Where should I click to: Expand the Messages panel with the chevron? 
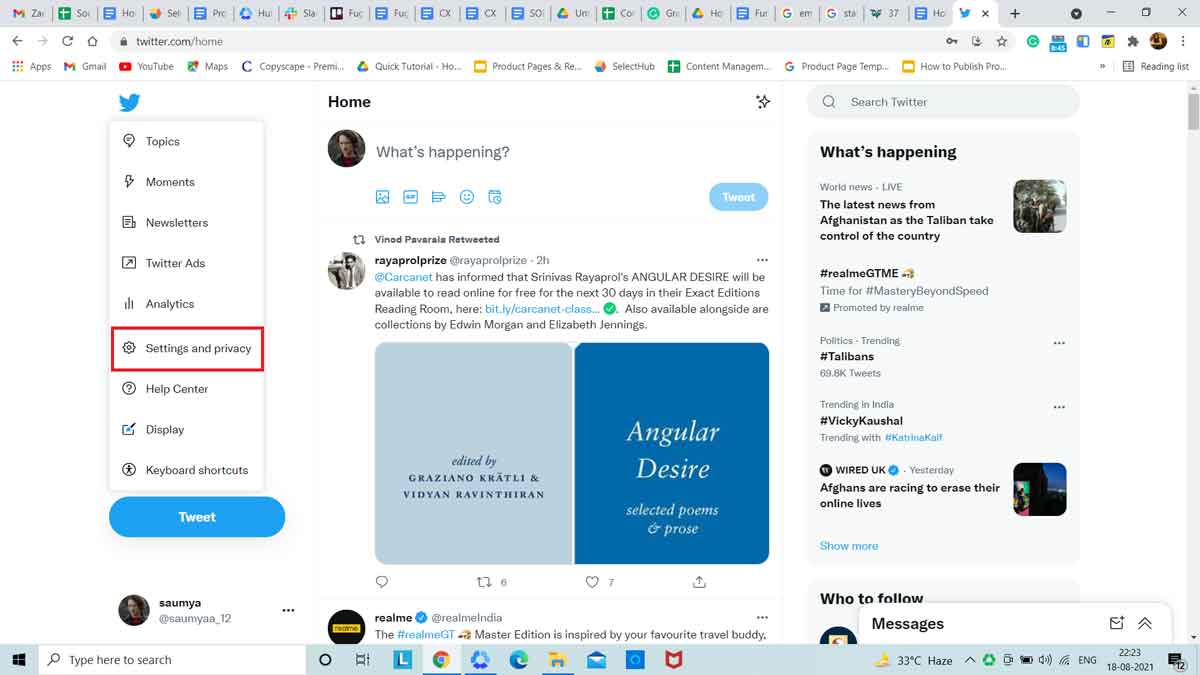[x=1146, y=623]
